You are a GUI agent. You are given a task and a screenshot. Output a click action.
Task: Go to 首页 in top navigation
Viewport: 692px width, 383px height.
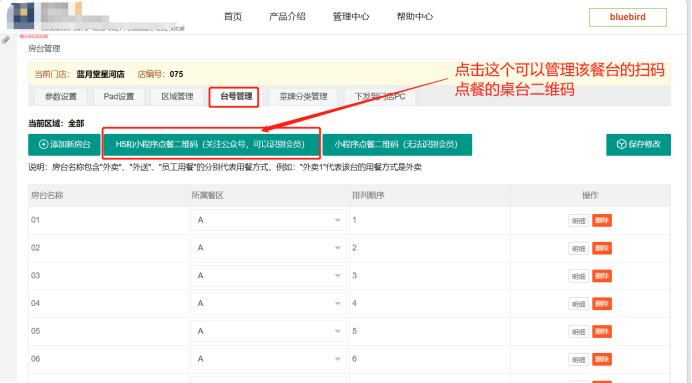(233, 17)
